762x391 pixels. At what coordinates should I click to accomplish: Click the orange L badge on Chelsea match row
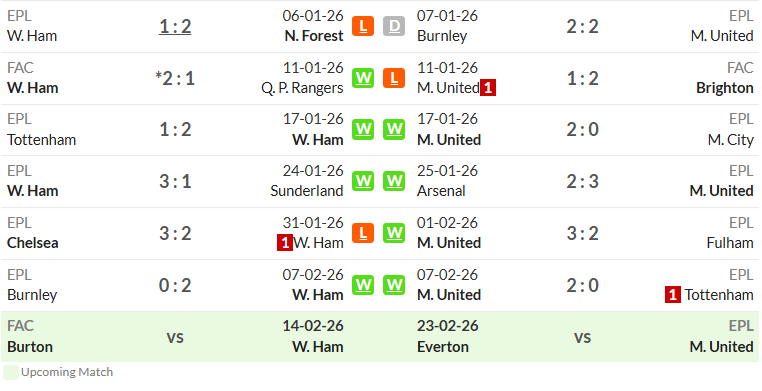click(x=363, y=233)
